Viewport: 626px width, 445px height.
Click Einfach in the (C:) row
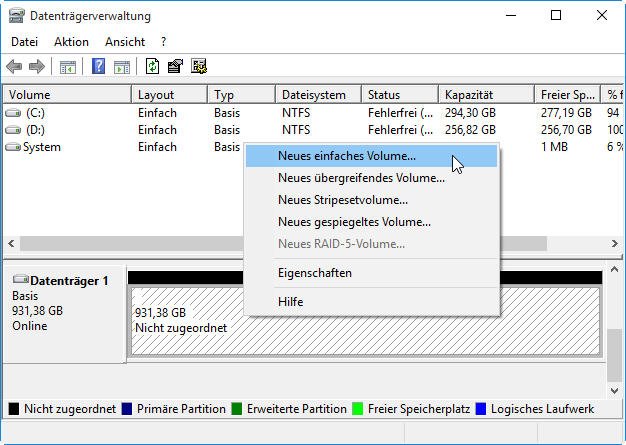click(x=157, y=113)
